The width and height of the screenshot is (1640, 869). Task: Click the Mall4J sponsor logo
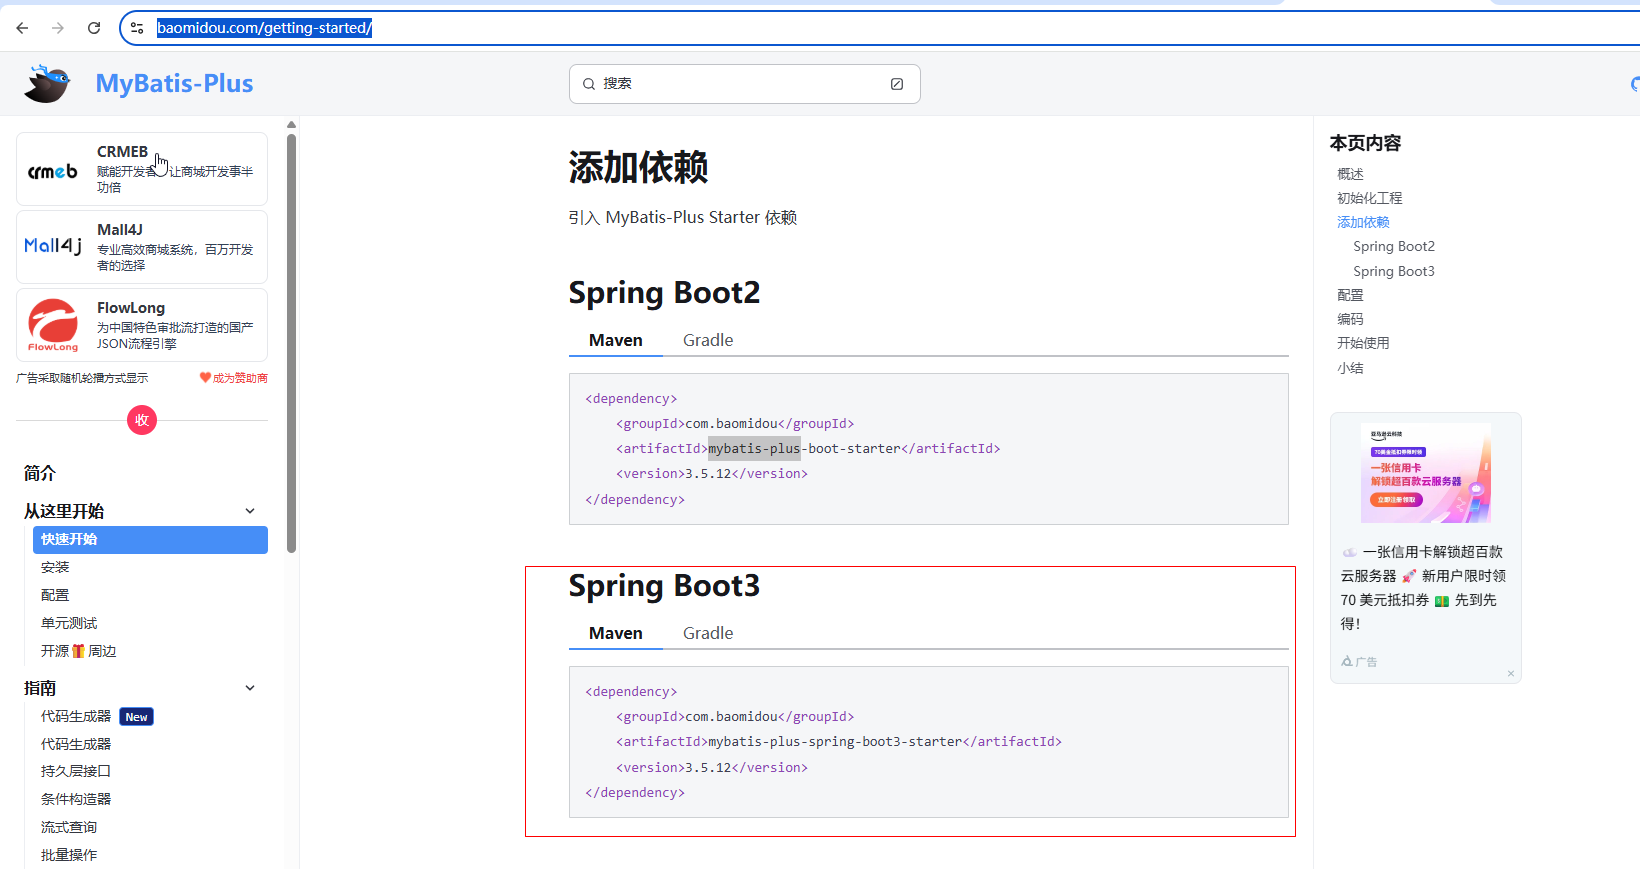coord(53,246)
